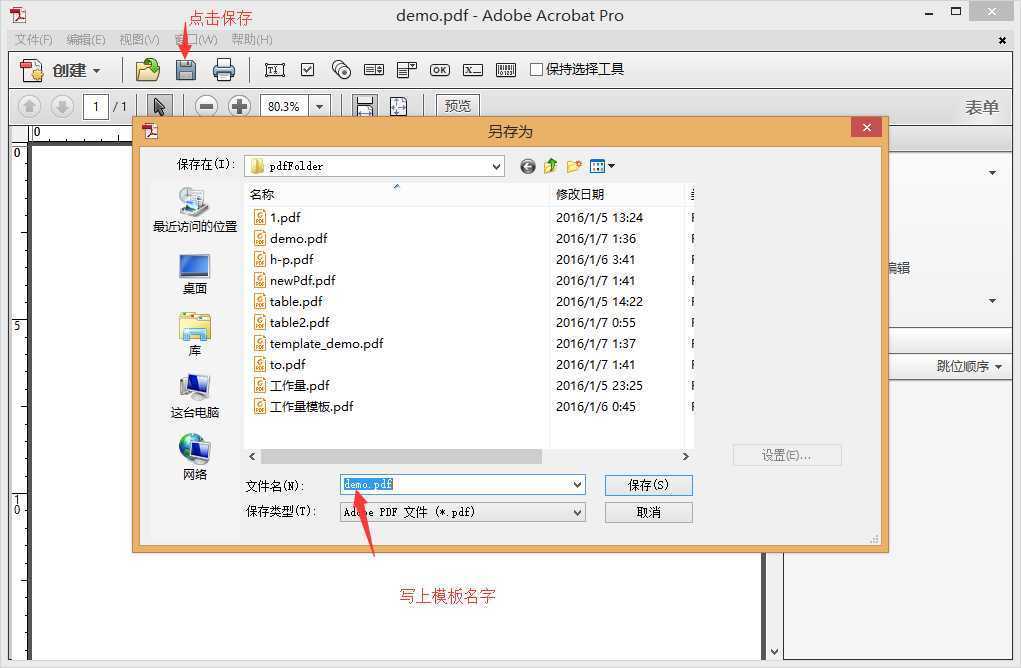Viewport: 1021px width, 668px height.
Task: Click the zoom out minus button
Action: pos(206,106)
